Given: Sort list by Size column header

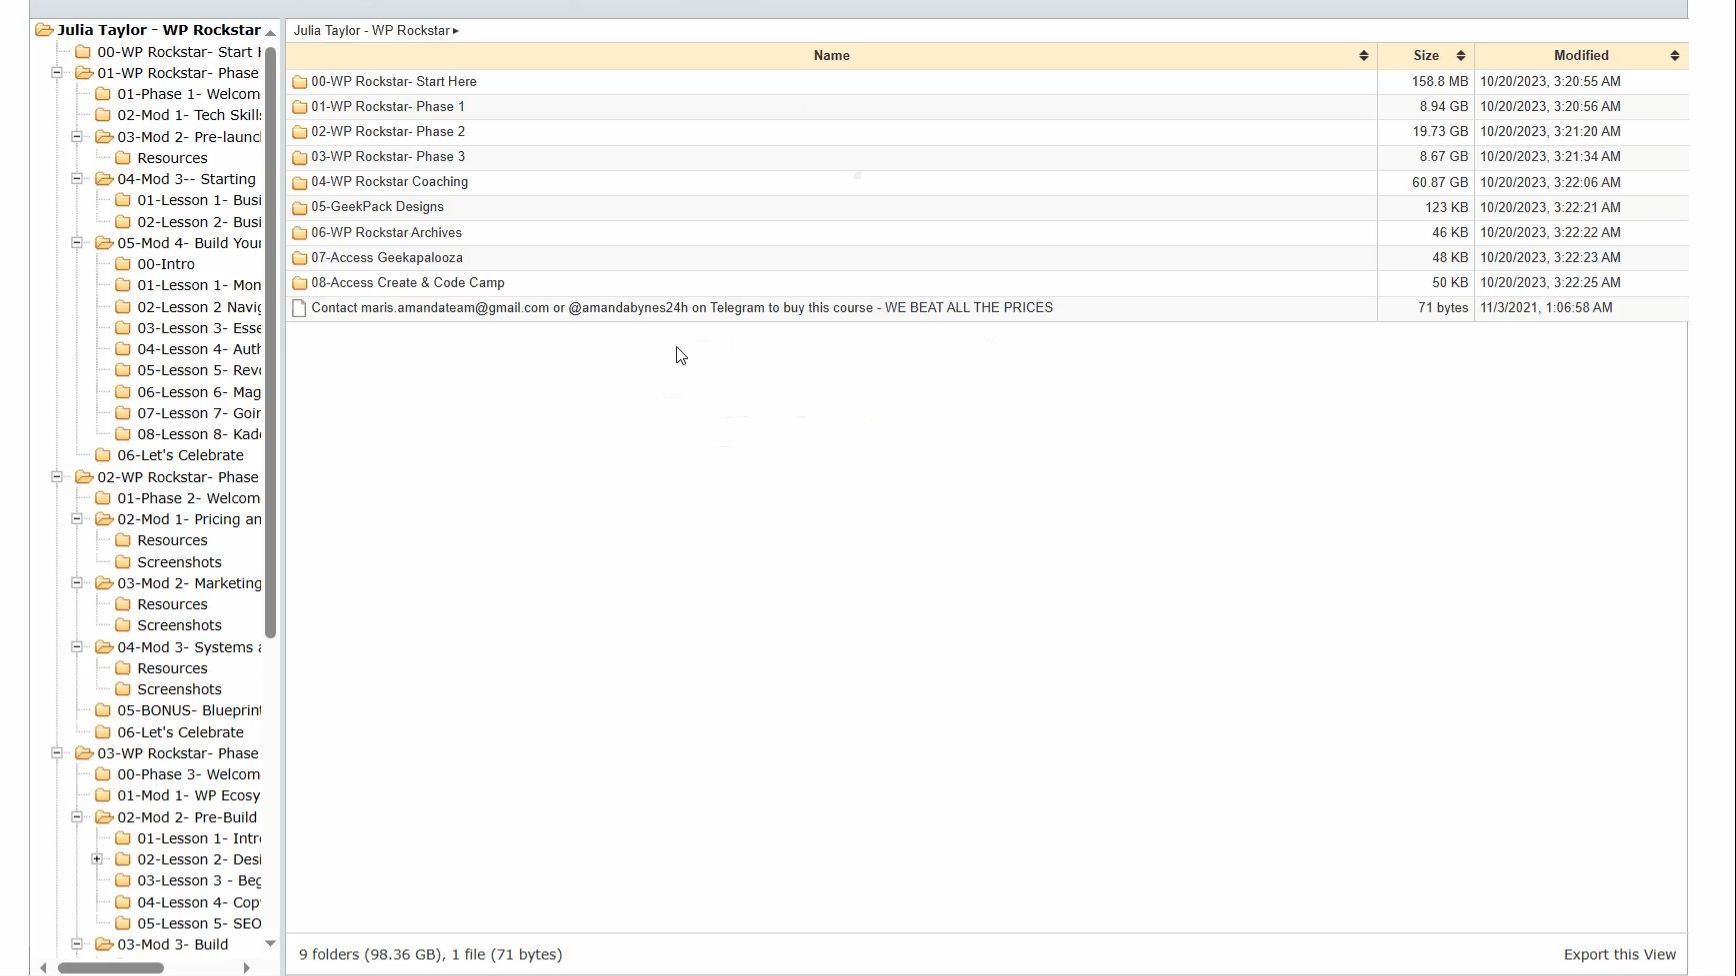Looking at the screenshot, I should (x=1426, y=56).
